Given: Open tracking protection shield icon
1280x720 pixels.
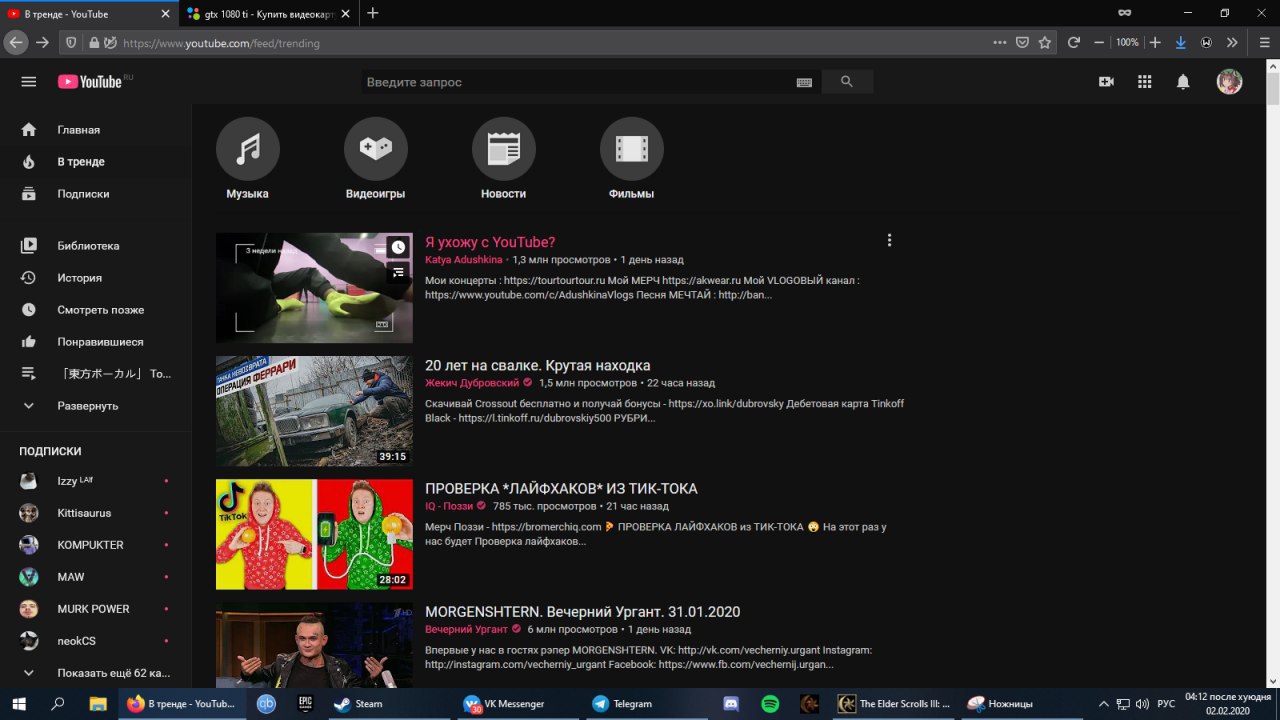Looking at the screenshot, I should coord(71,43).
